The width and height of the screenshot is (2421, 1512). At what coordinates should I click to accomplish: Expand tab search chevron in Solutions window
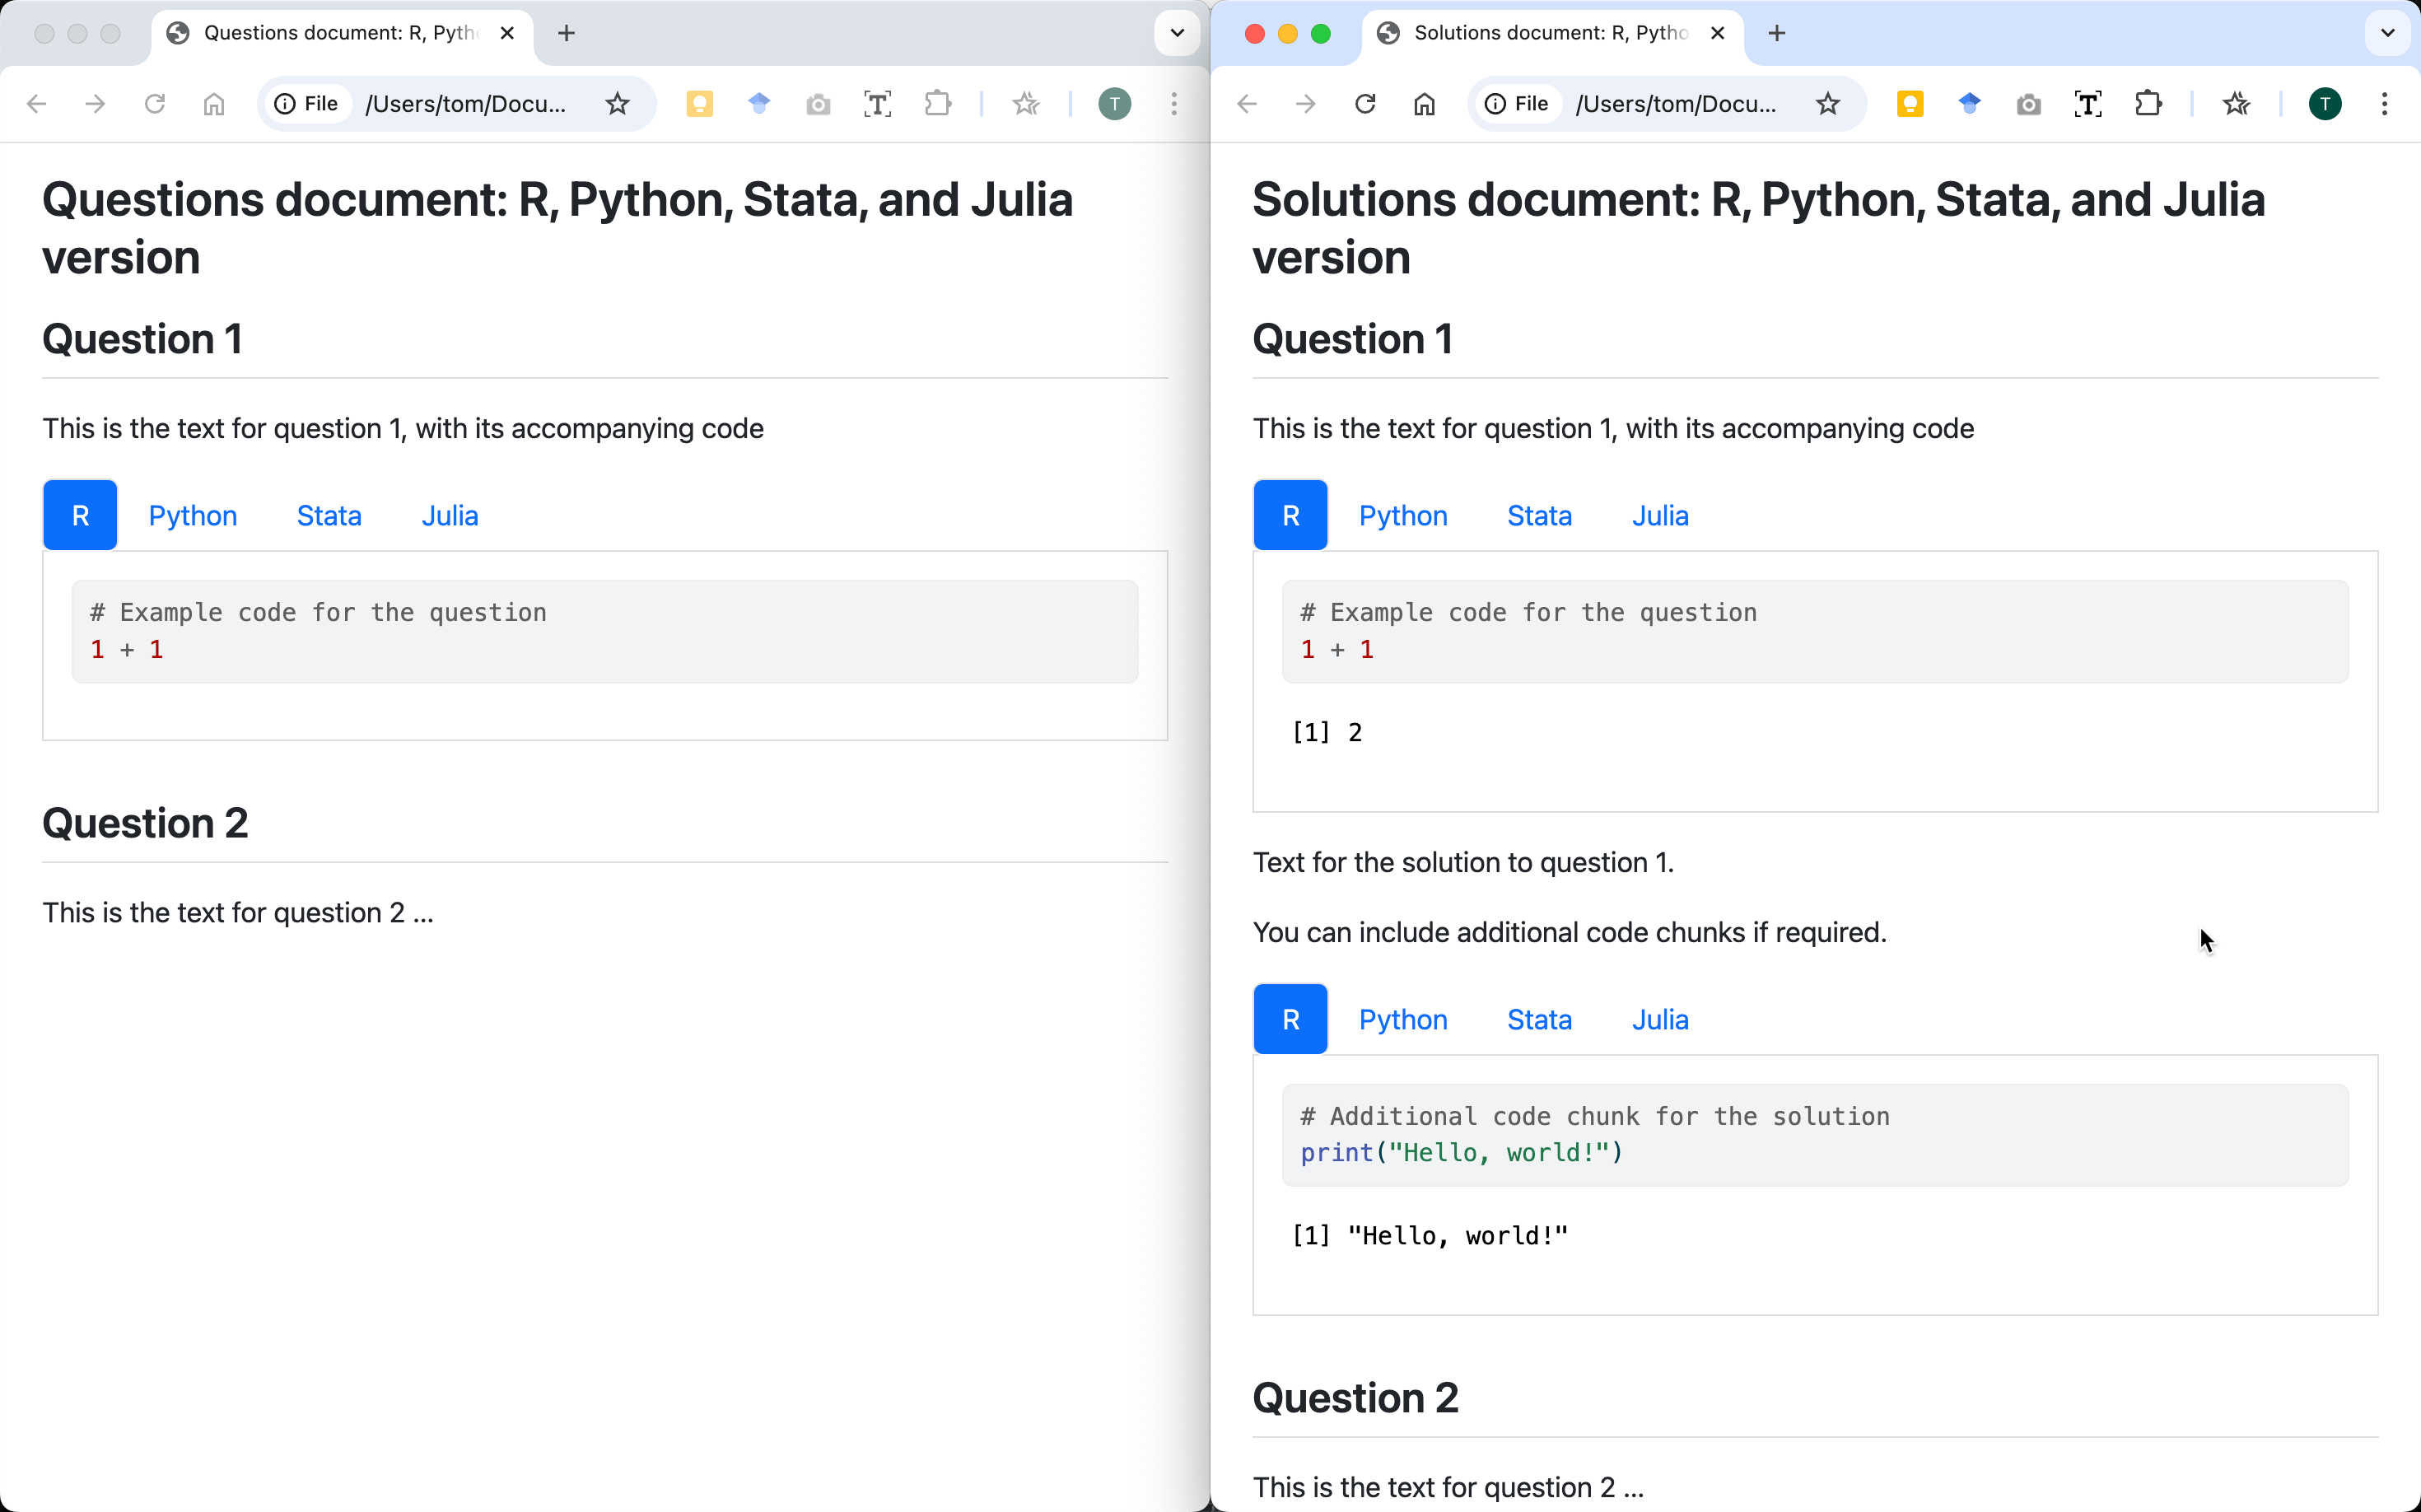[2387, 33]
